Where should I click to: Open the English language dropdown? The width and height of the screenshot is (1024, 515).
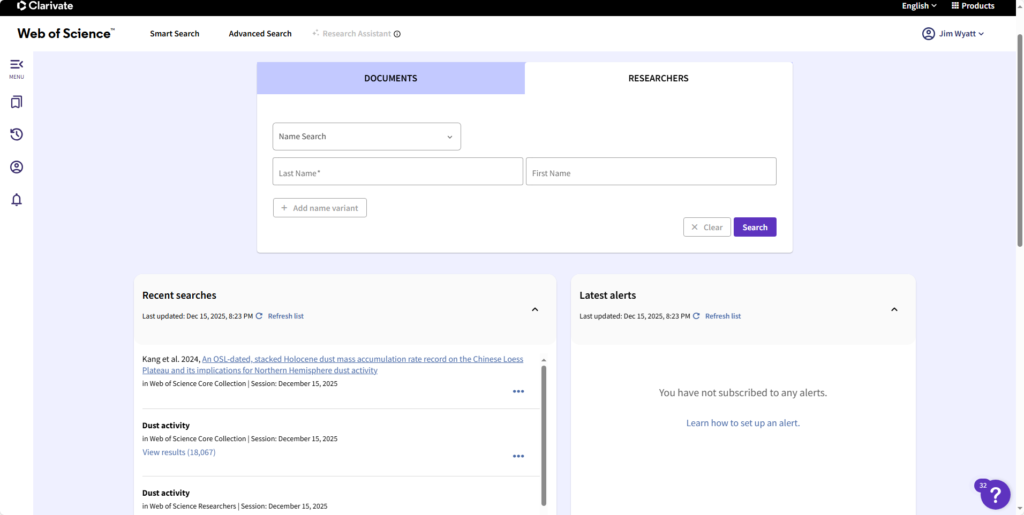tap(919, 6)
